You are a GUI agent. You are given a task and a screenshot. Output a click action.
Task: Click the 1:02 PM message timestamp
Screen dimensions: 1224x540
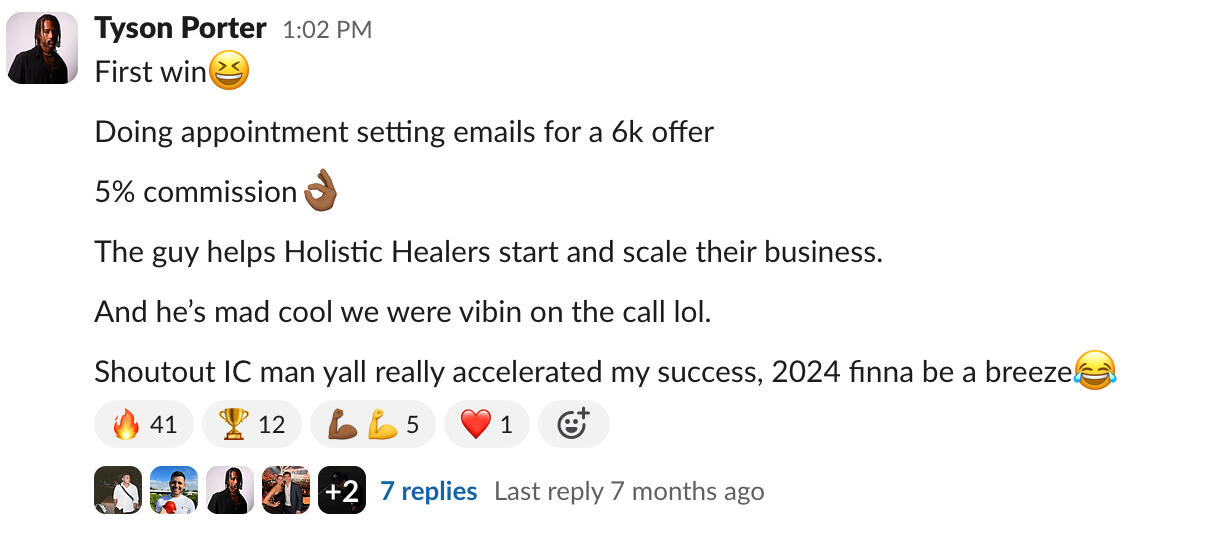pyautogui.click(x=327, y=30)
